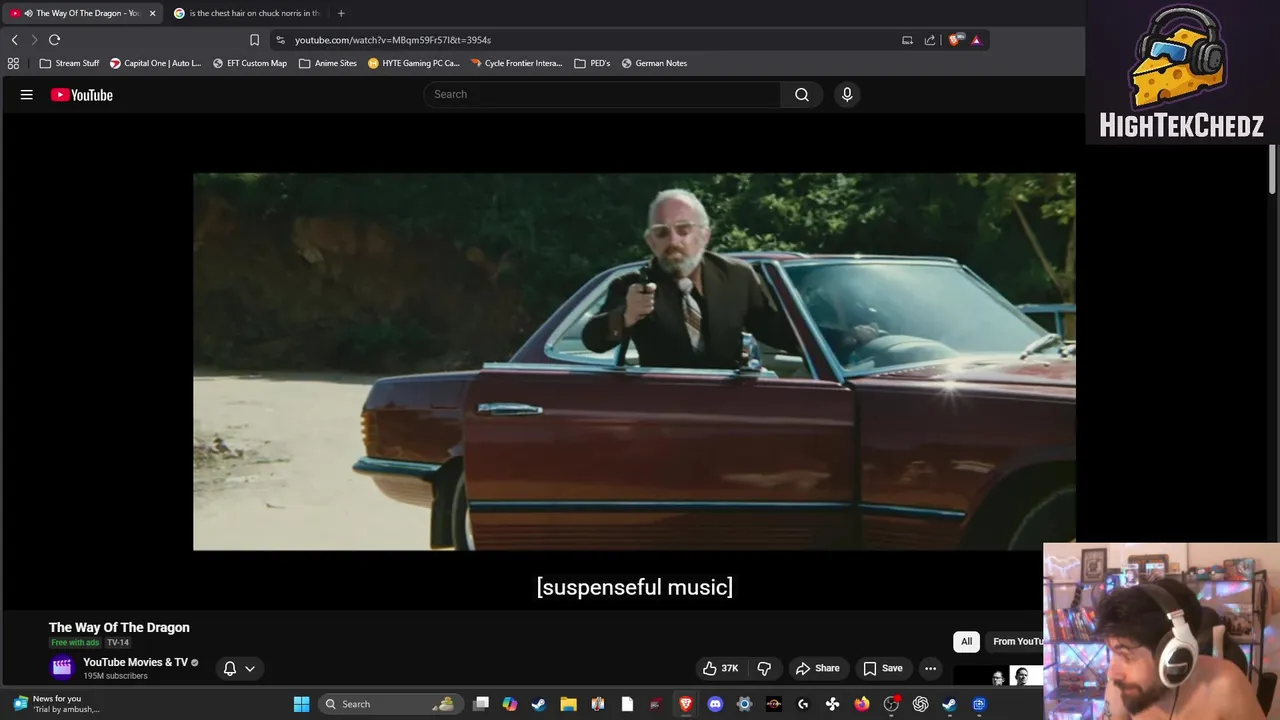This screenshot has width=1280, height=720.
Task: Open EFT Custom Map bookmark
Action: point(249,63)
